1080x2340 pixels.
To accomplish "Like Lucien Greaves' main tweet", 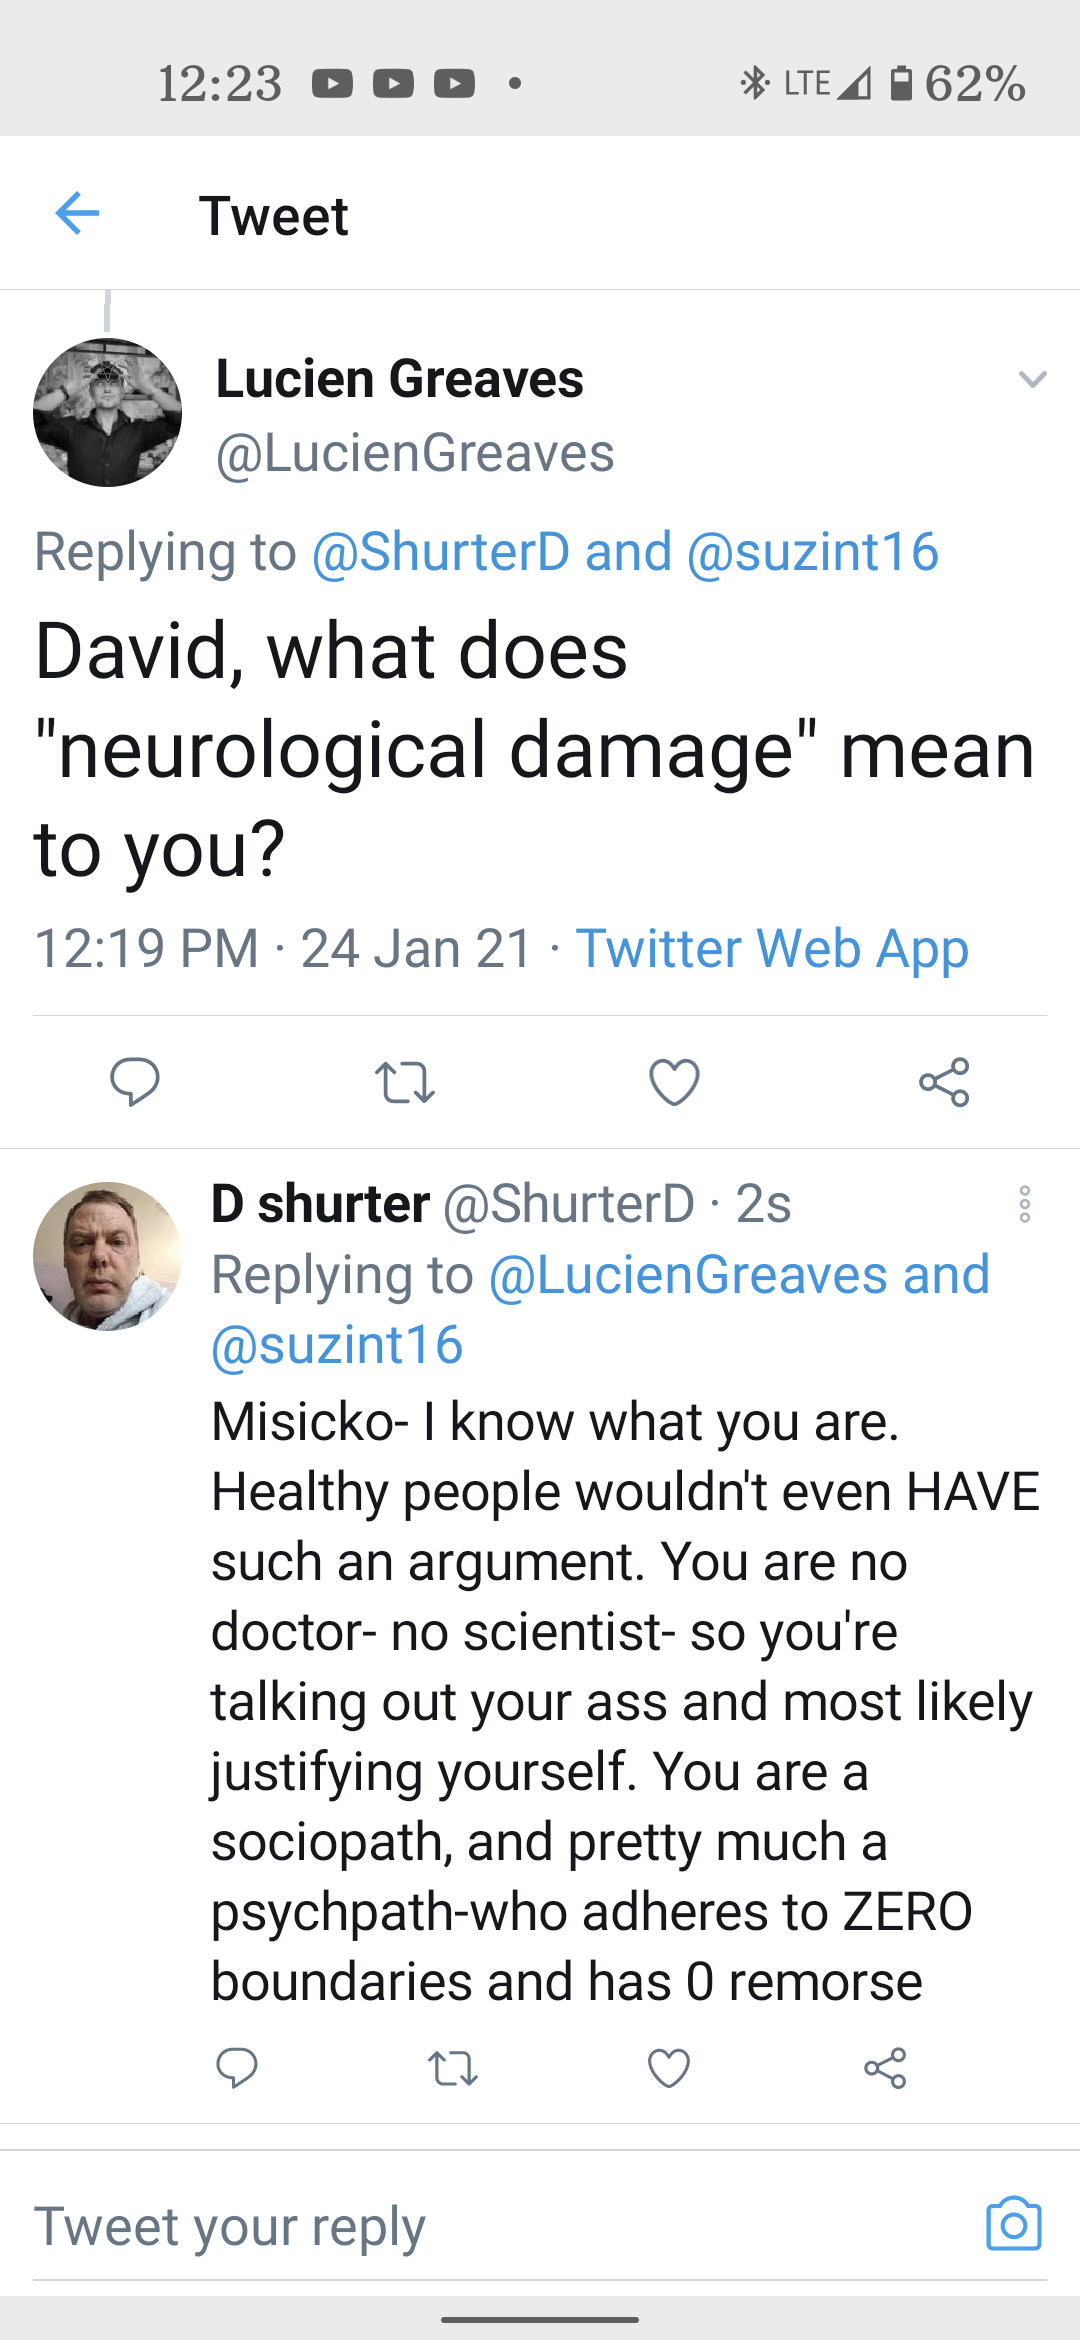I will click(674, 1082).
